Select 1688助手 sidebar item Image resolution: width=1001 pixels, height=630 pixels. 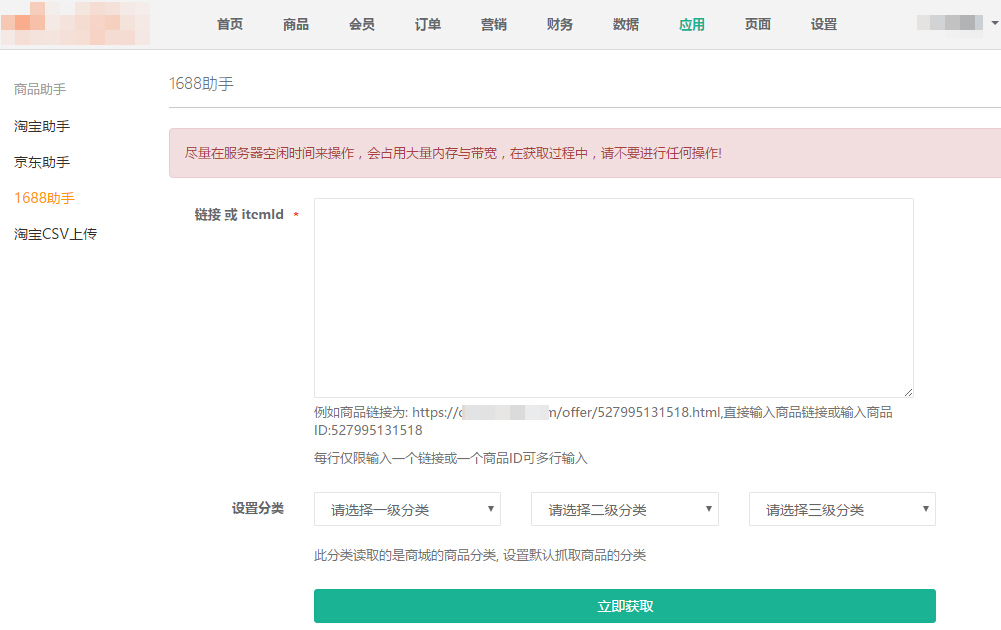[x=44, y=198]
